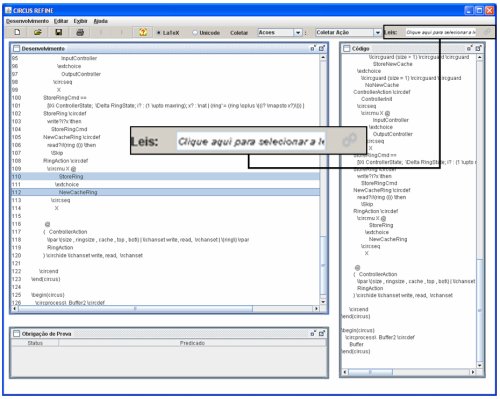Viewport: 500px width, 399px height.
Task: Click the chain-link icon beside the Leis field
Action: [487, 32]
